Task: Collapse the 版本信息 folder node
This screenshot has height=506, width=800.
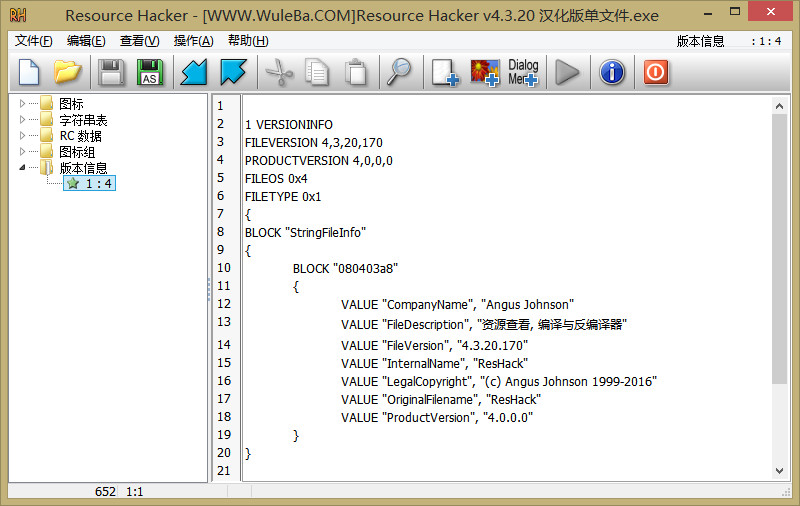Action: [22, 167]
